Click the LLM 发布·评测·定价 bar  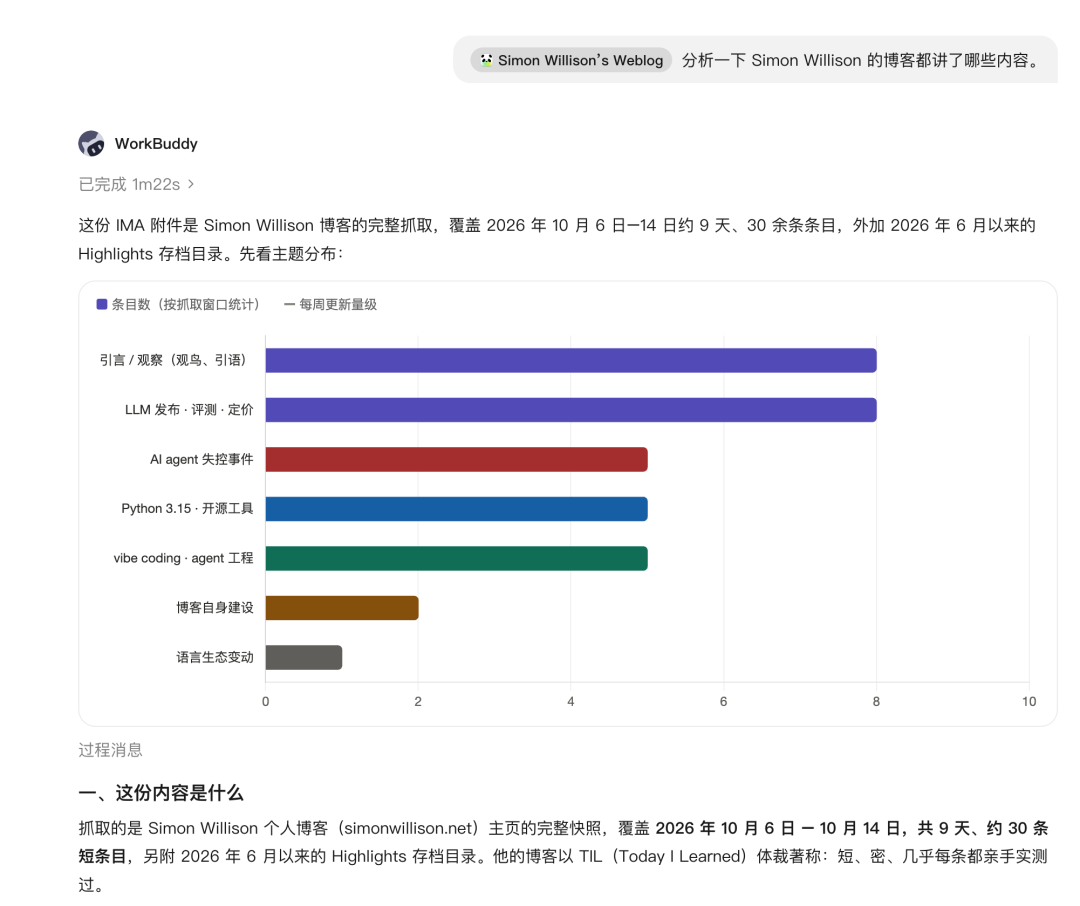tap(571, 410)
